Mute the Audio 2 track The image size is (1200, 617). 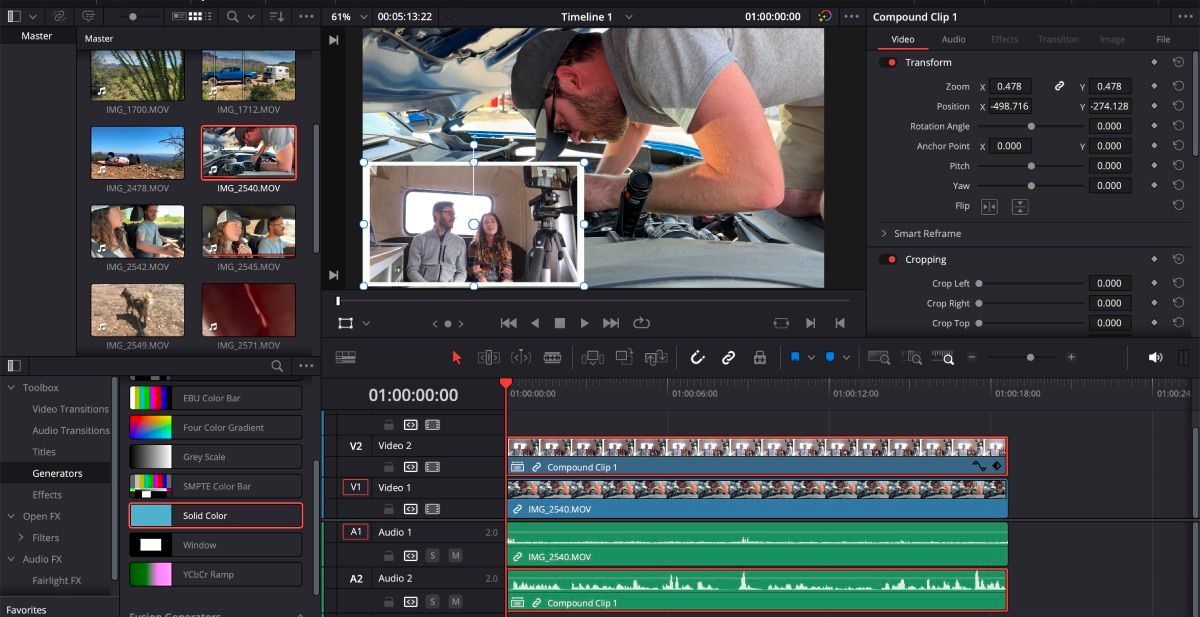[x=455, y=601]
